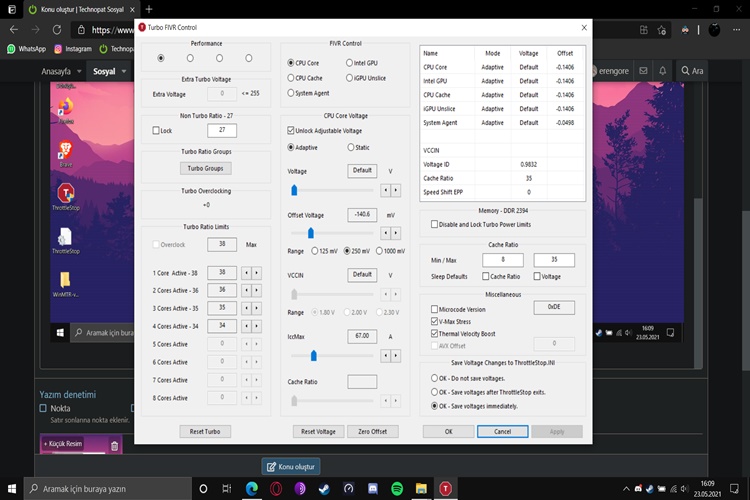This screenshot has width=750, height=500.
Task: Select second Performance profile radio button
Action: click(x=190, y=58)
